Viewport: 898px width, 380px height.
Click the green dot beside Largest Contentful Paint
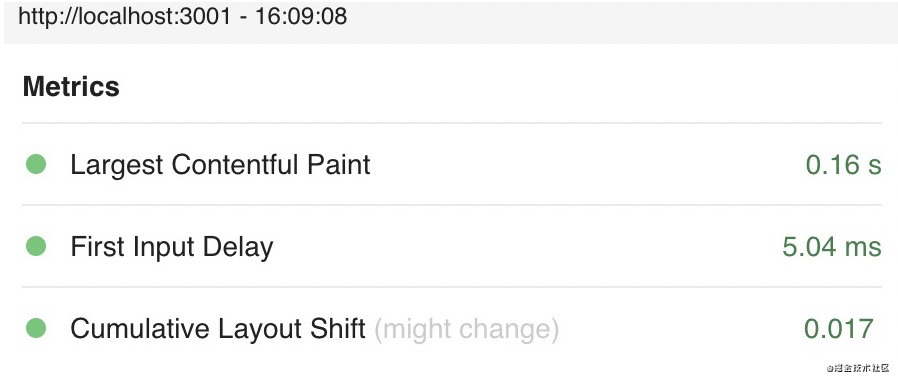click(36, 164)
